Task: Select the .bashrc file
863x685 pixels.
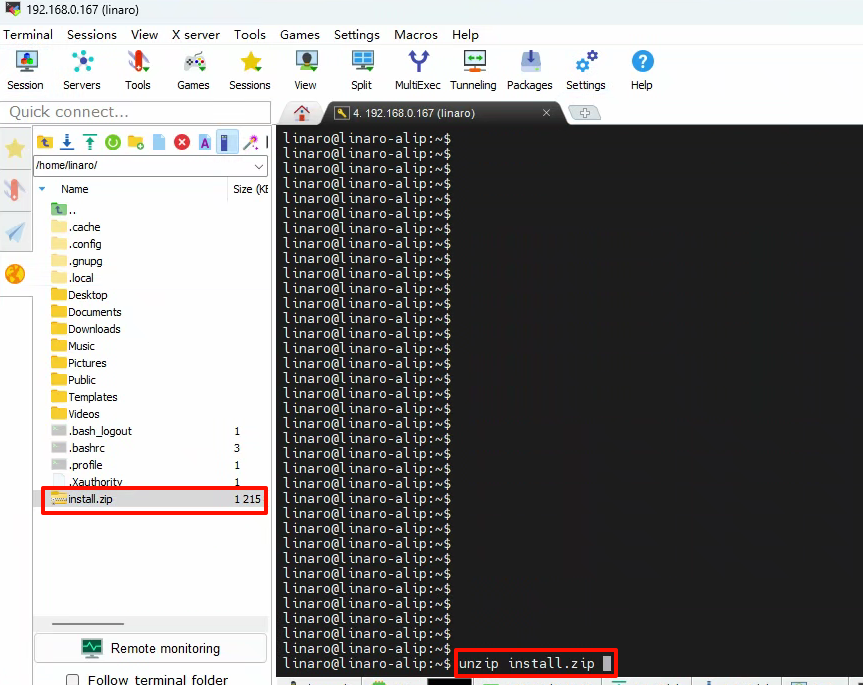Action: (78, 448)
